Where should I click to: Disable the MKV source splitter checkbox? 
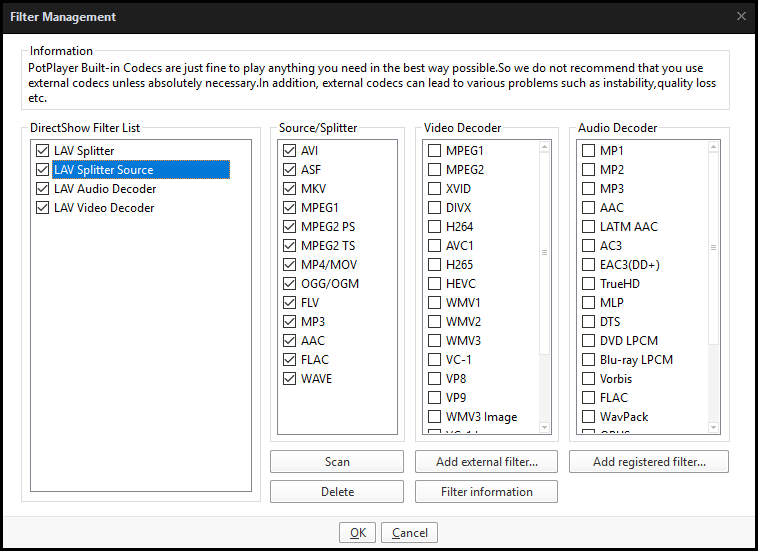tap(290, 188)
